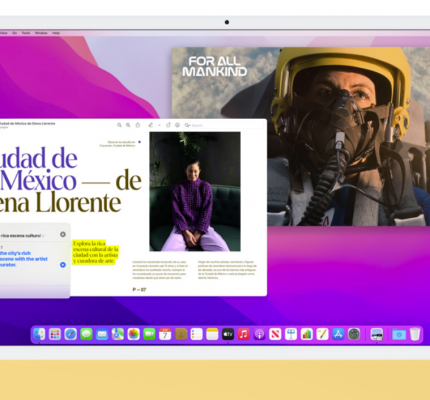The width and height of the screenshot is (430, 400).
Task: Click the 'Llorente' headline text
Action: tap(78, 202)
